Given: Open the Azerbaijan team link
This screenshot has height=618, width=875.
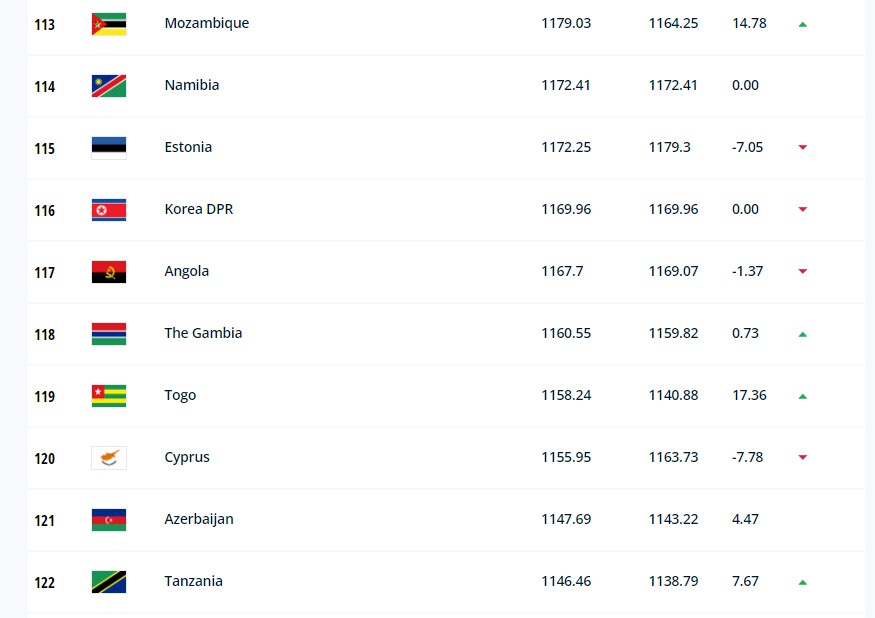Looking at the screenshot, I should click(x=199, y=519).
